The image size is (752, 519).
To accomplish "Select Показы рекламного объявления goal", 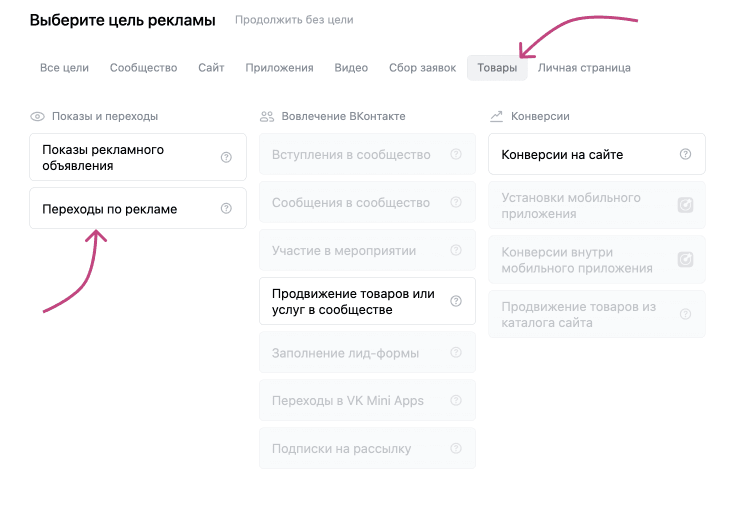I will click(110, 157).
